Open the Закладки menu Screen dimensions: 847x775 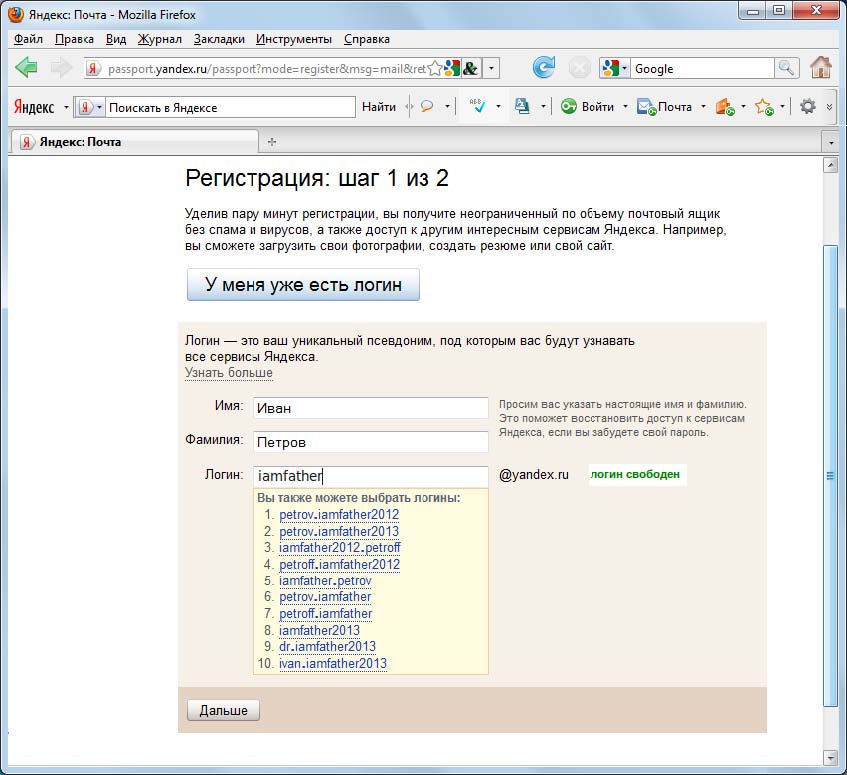pos(219,39)
